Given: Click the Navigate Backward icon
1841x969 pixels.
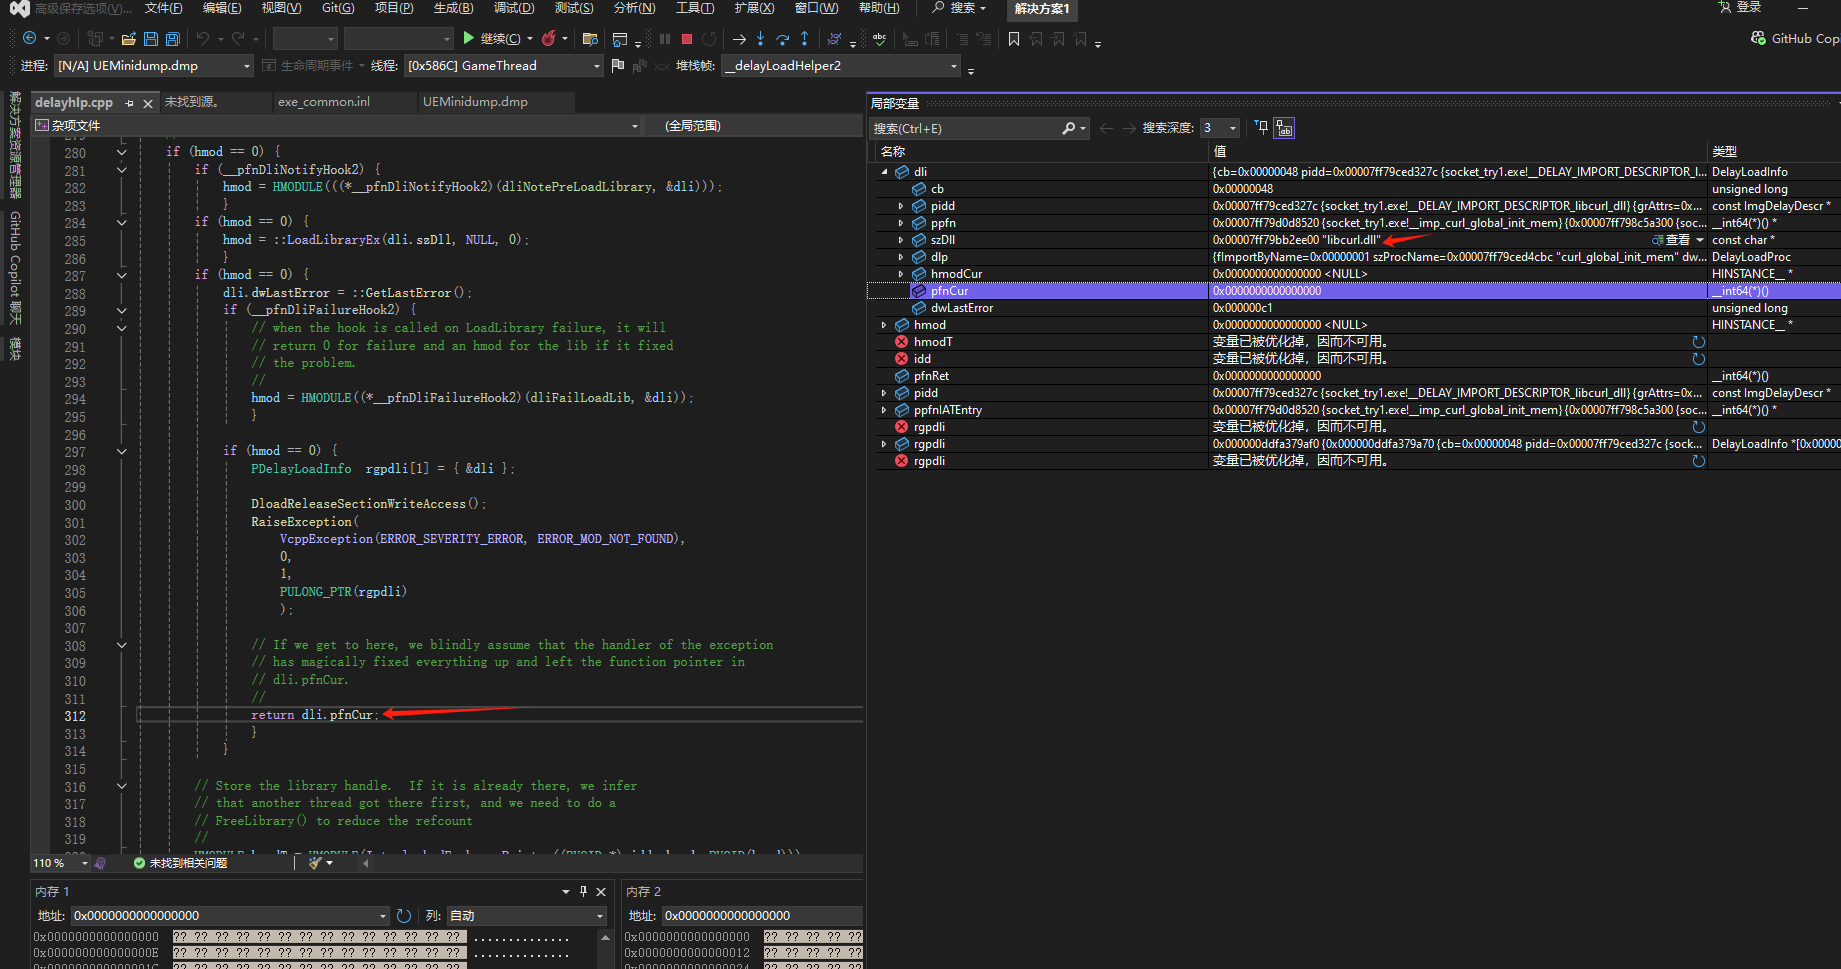Looking at the screenshot, I should [x=29, y=38].
